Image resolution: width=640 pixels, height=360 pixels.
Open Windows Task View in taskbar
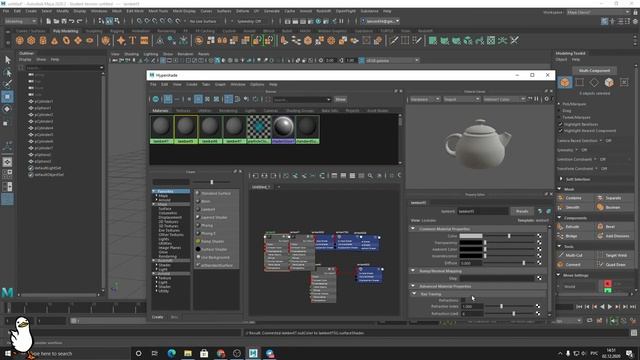click(x=155, y=353)
